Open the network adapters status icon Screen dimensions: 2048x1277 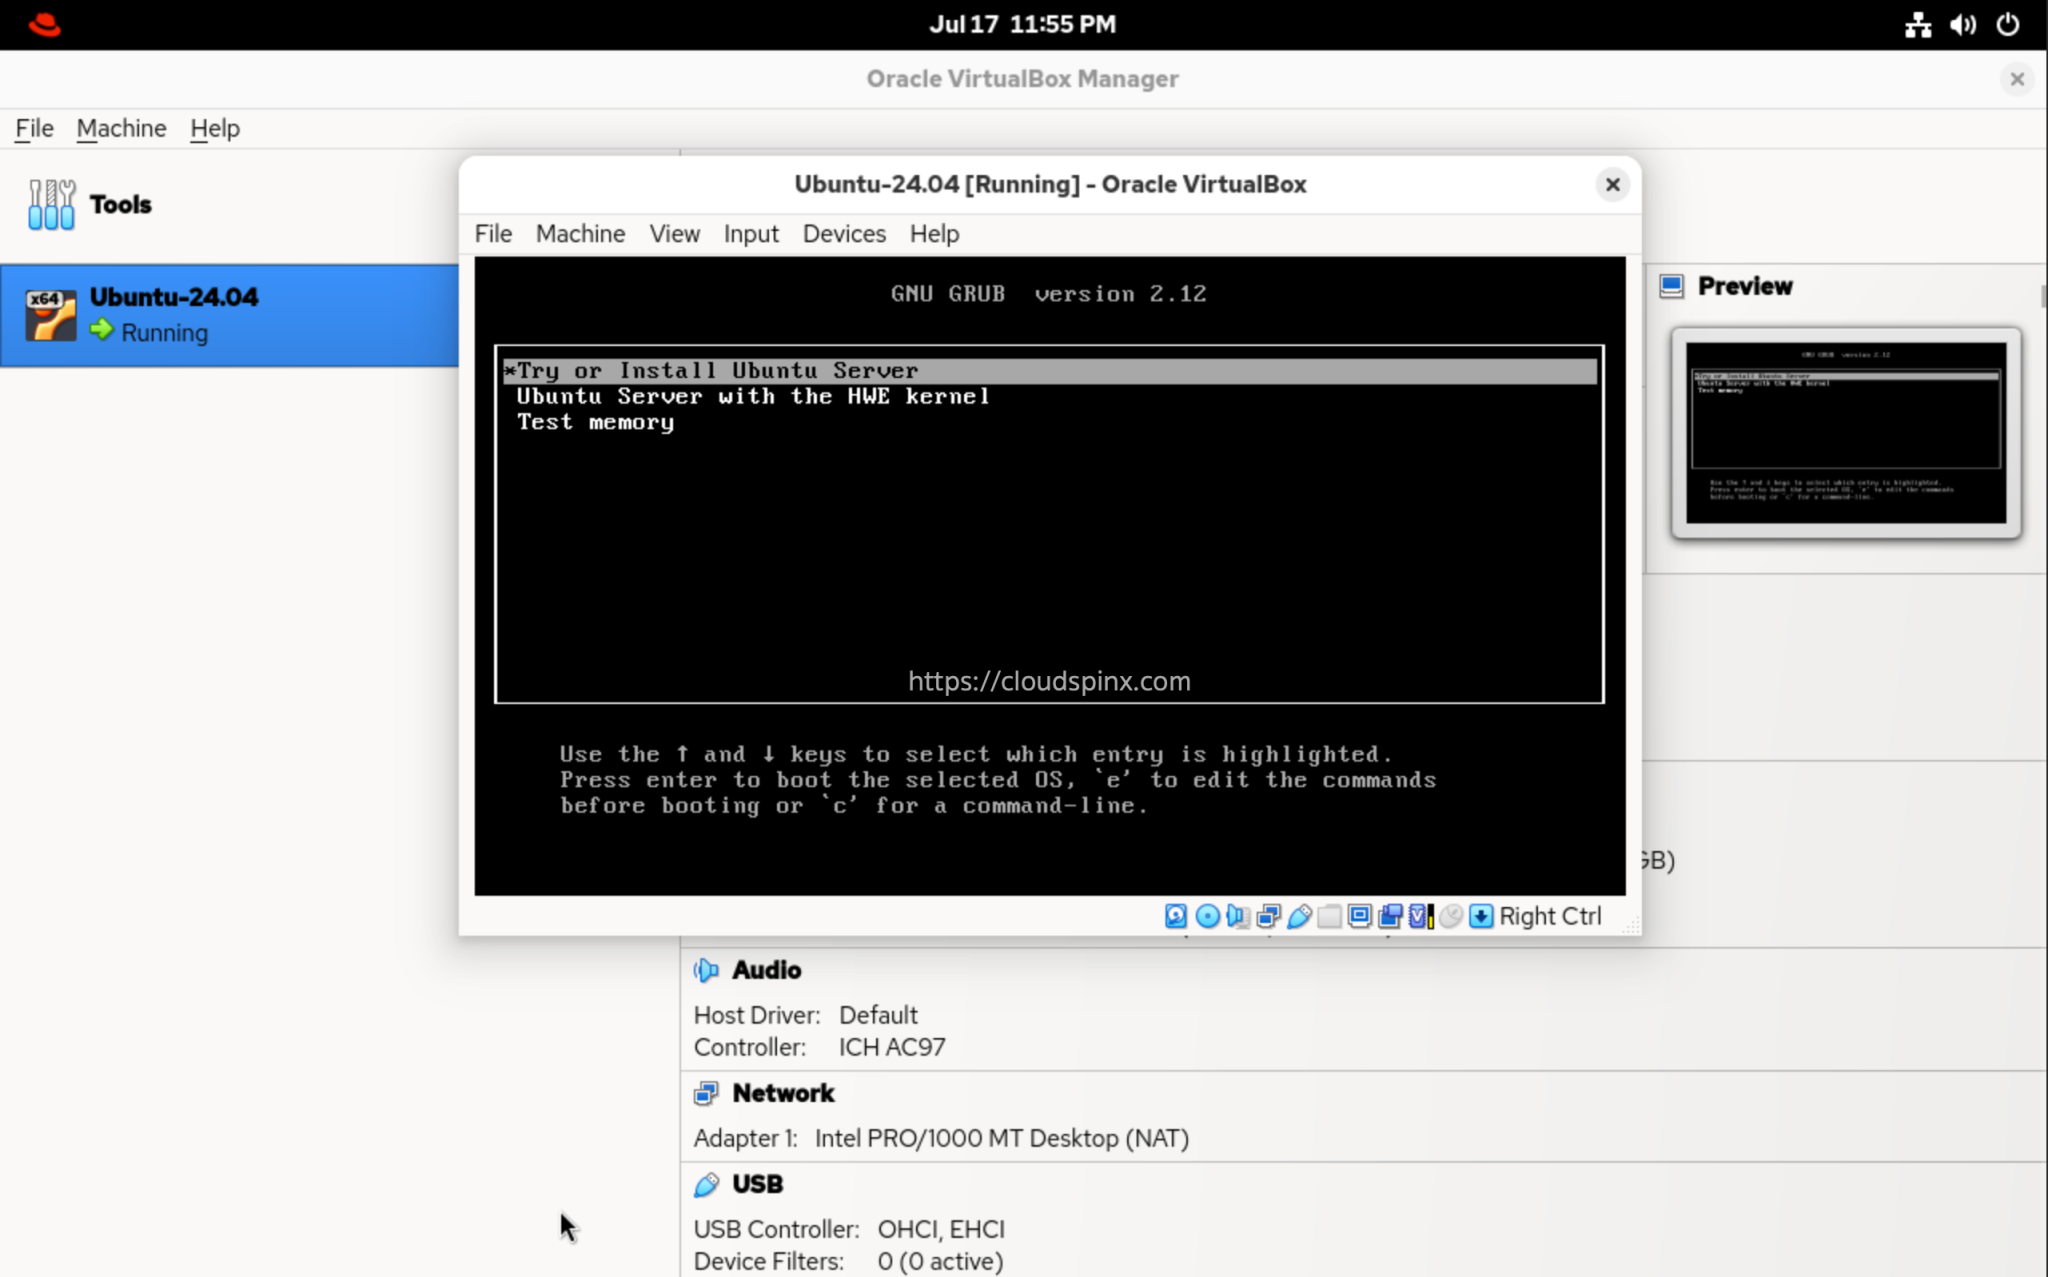1266,916
